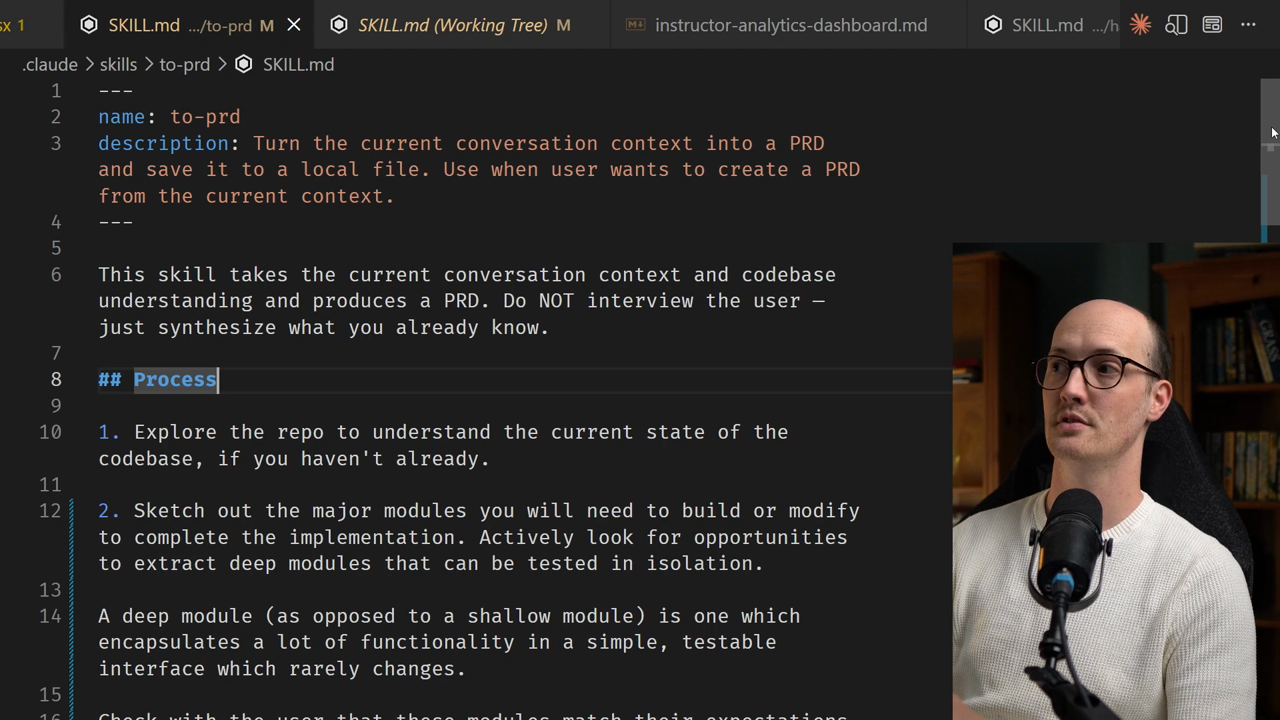Open the More Actions ellipsis menu
Screen dimensions: 1280x720
pyautogui.click(x=1248, y=25)
